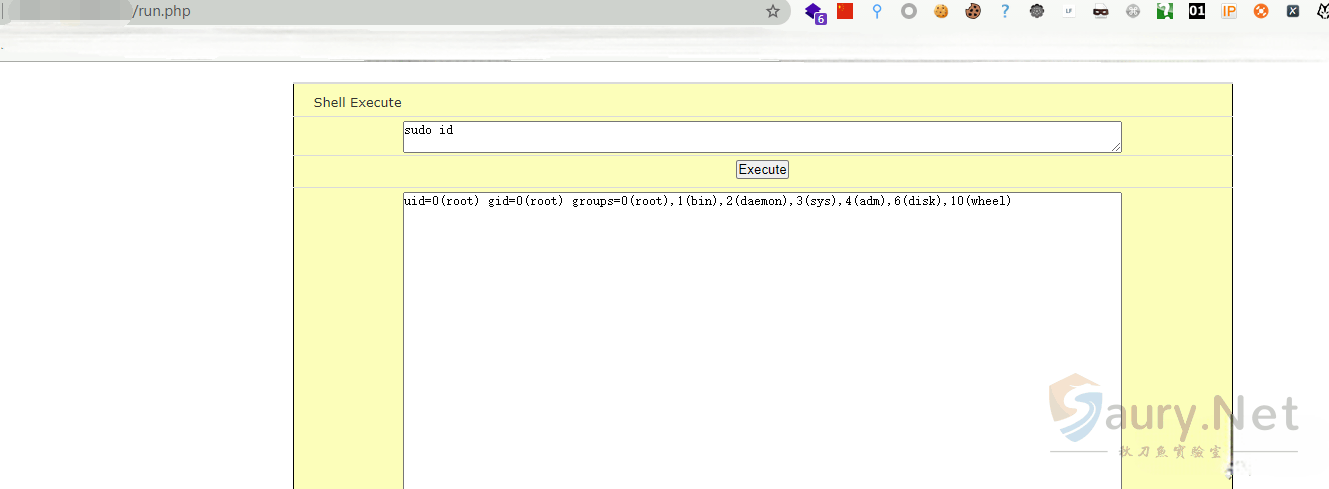Open the masked hacker face extension

pyautogui.click(x=1101, y=12)
